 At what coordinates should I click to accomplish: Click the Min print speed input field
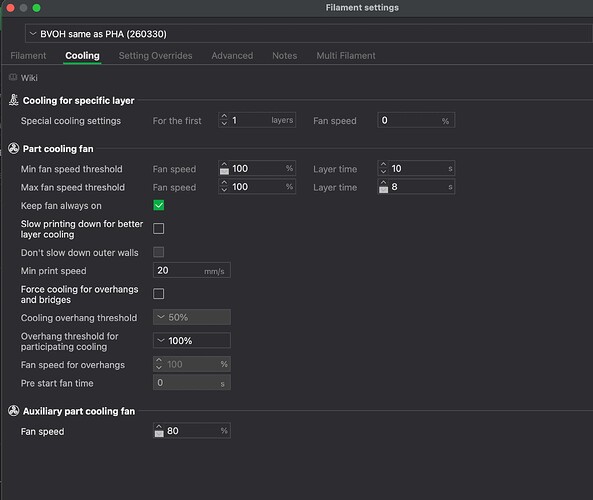[192, 270]
